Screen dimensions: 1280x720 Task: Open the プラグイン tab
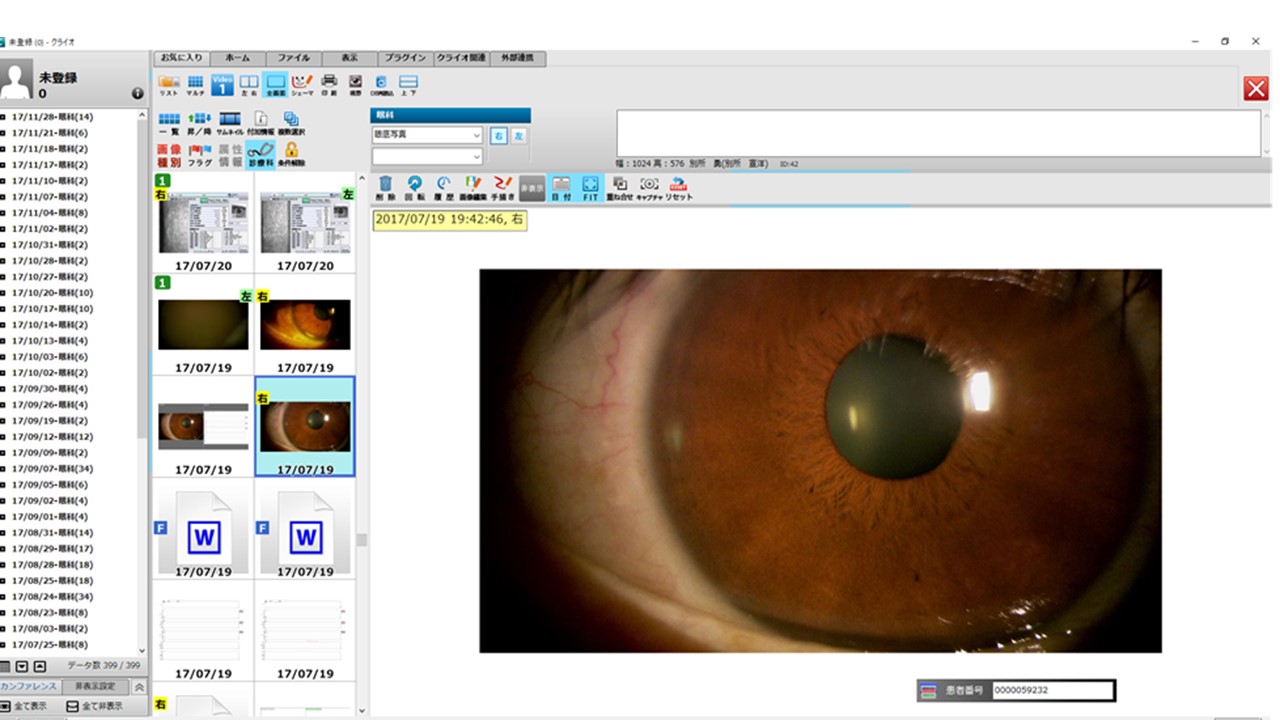click(x=406, y=58)
